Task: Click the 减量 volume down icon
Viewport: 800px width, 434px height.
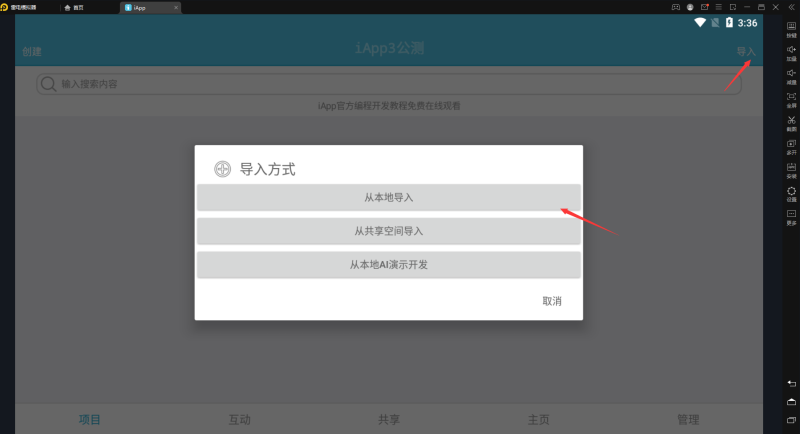Action: click(x=791, y=76)
